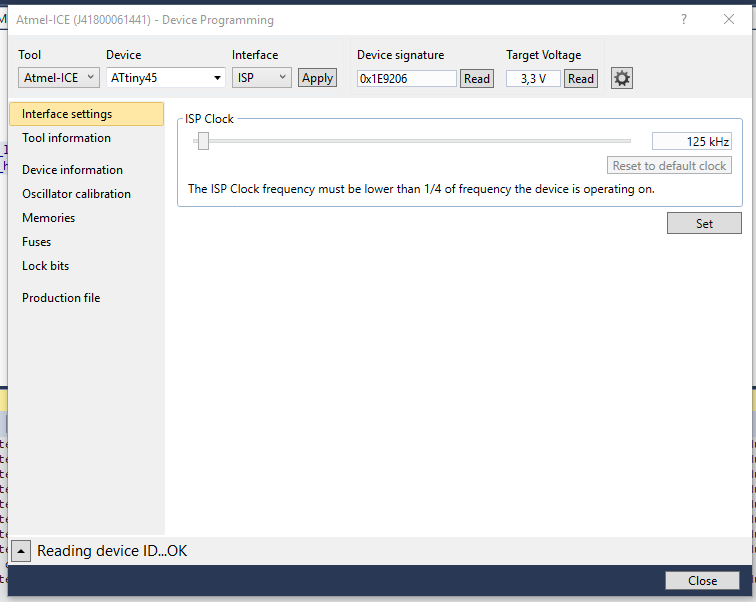Open the Fuses section

37,242
